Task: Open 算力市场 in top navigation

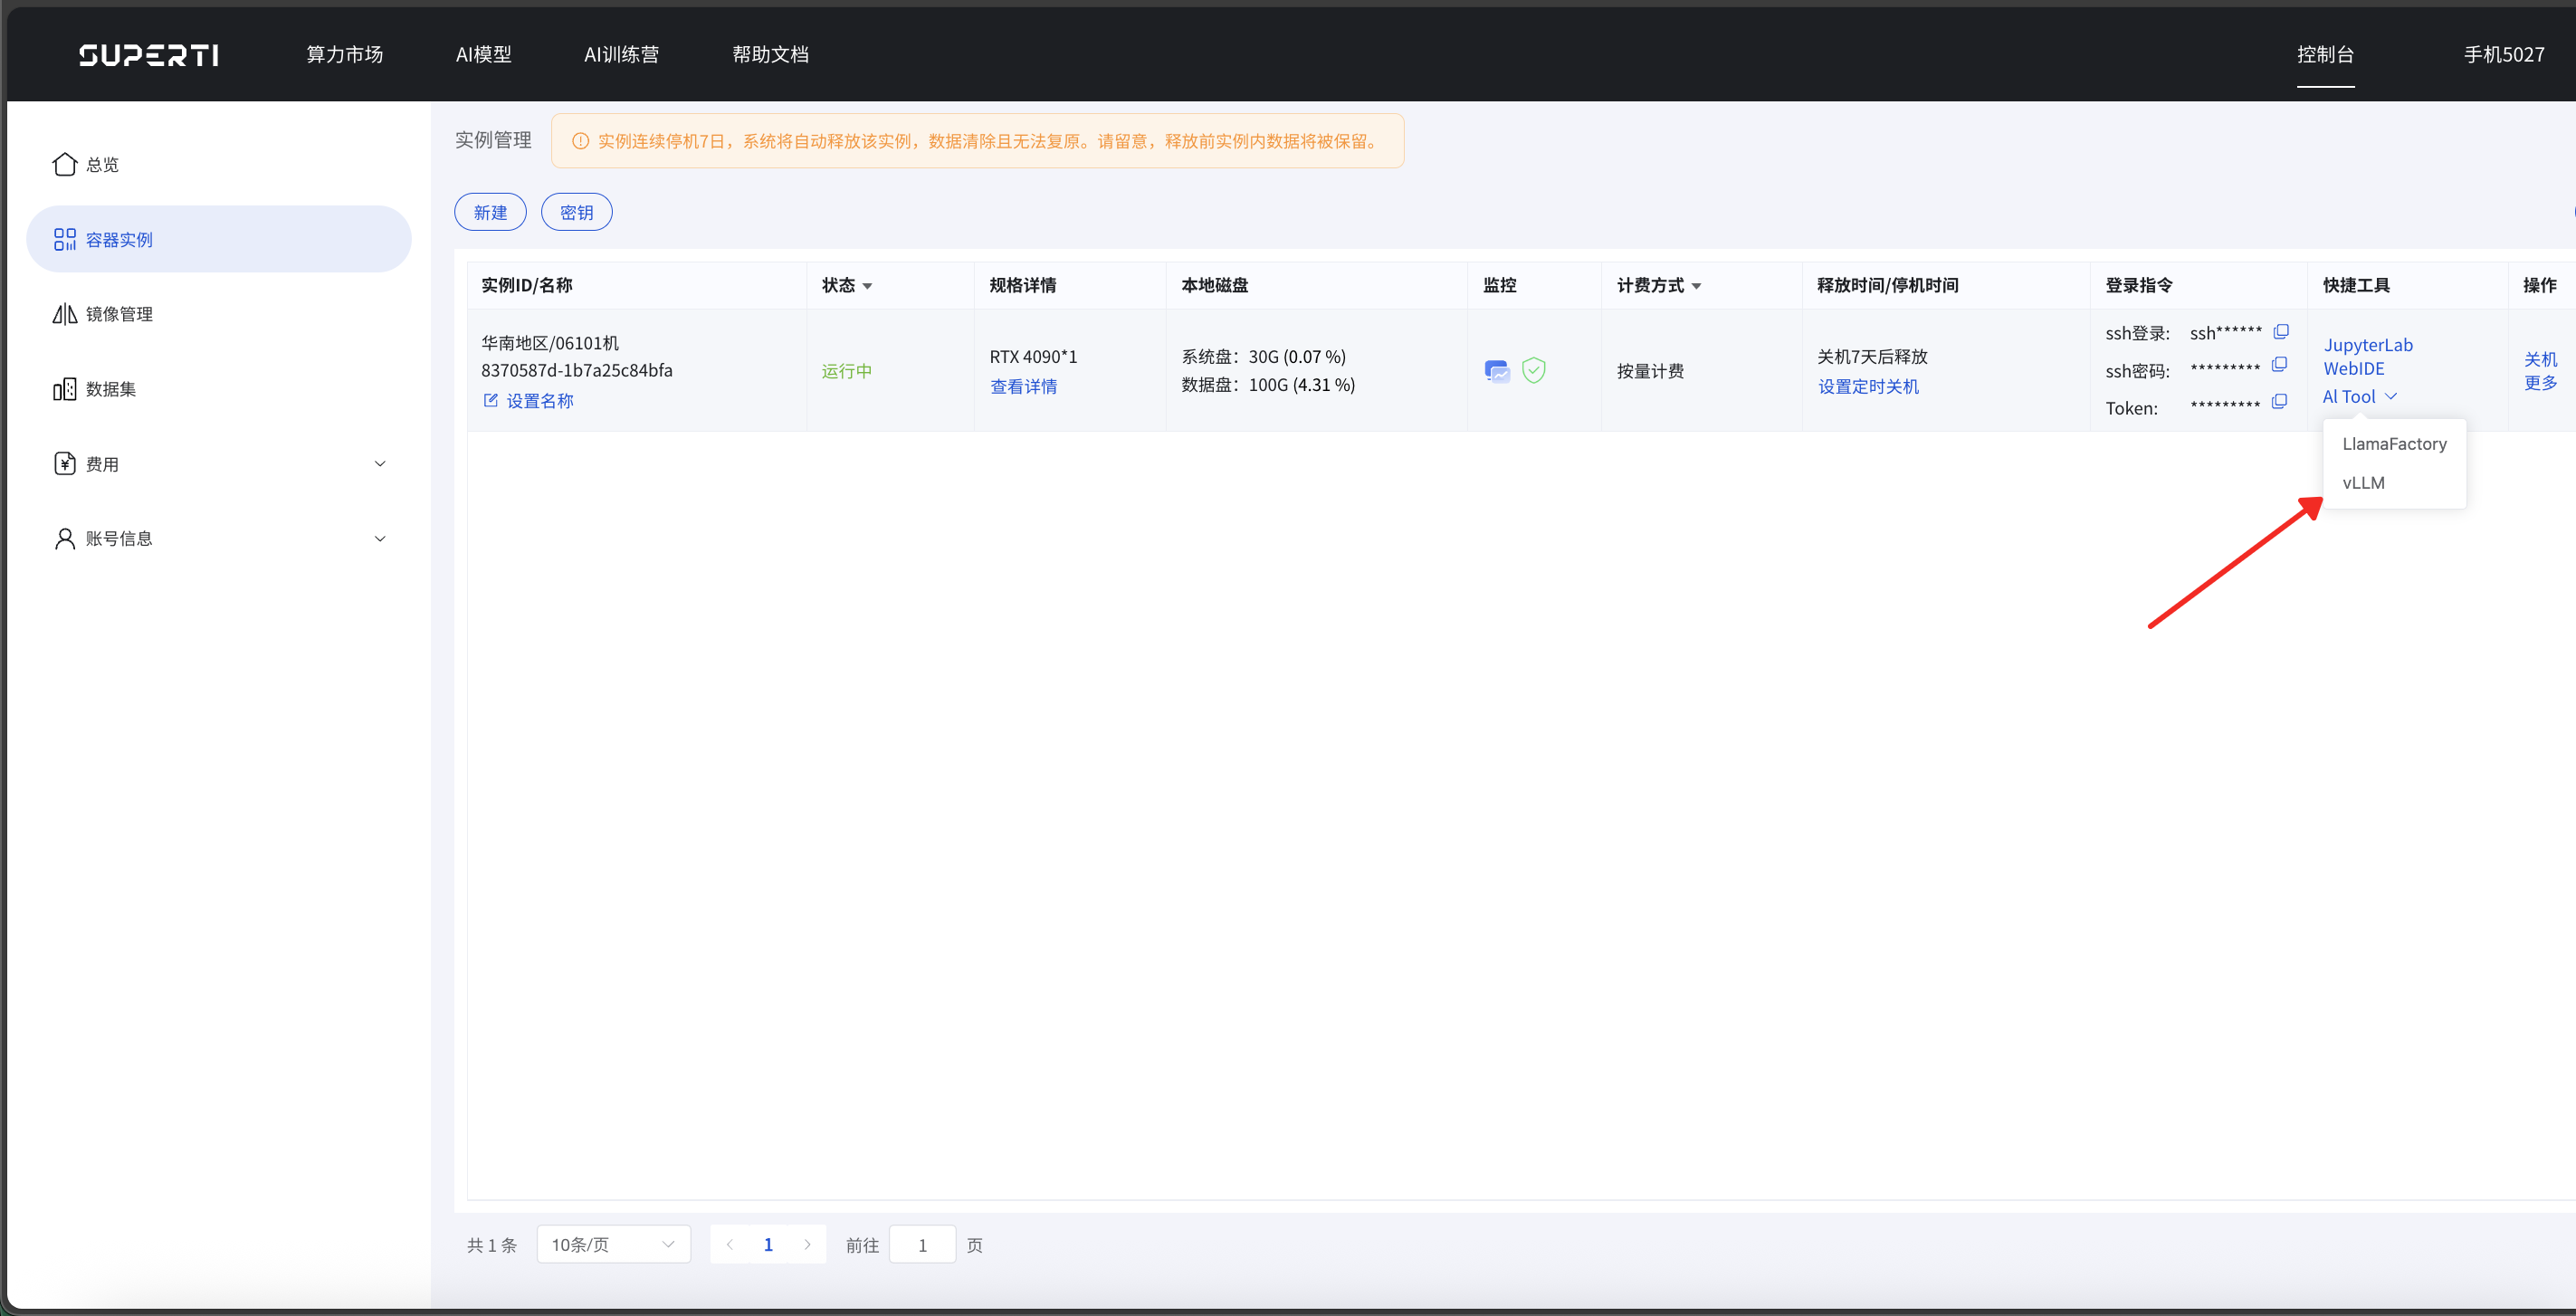Action: pyautogui.click(x=345, y=54)
